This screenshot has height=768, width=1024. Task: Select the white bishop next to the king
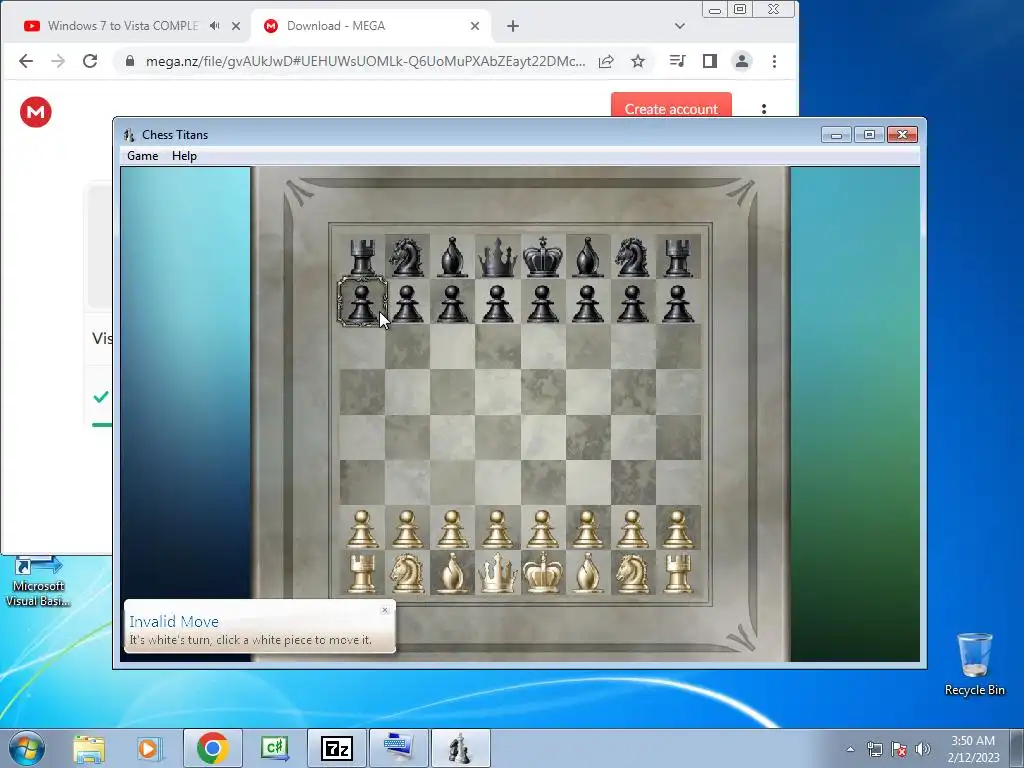[588, 573]
